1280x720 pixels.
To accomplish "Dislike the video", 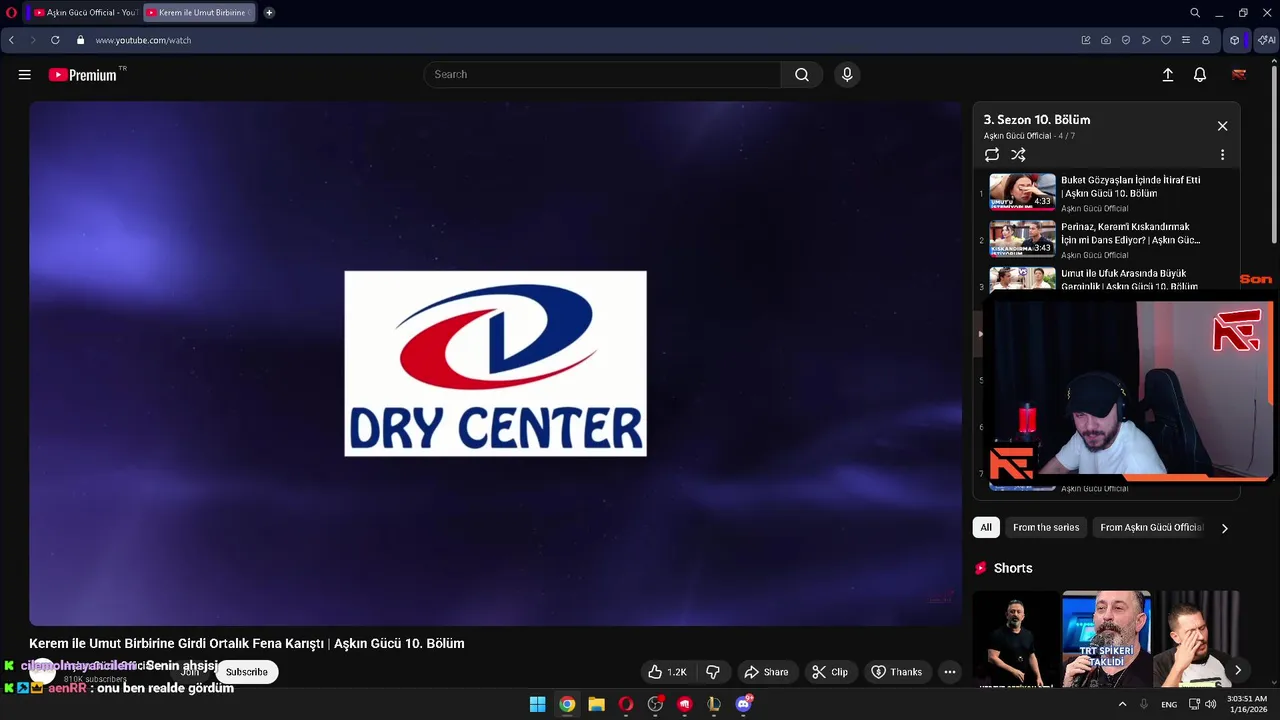I will (713, 672).
